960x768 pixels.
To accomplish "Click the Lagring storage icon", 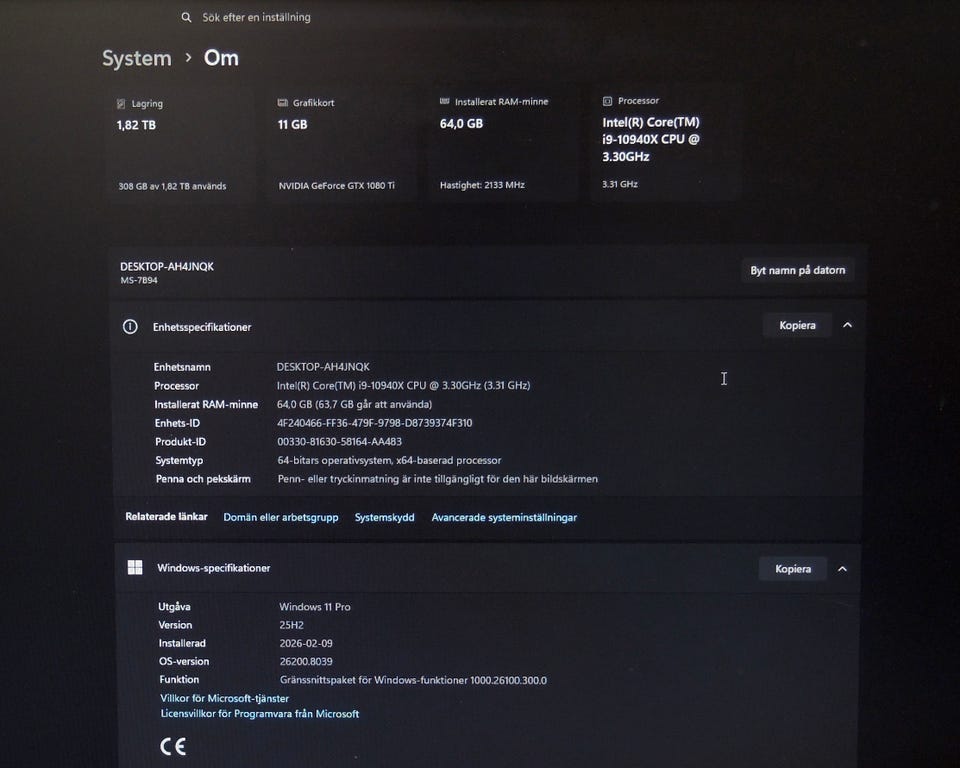I will click(121, 104).
